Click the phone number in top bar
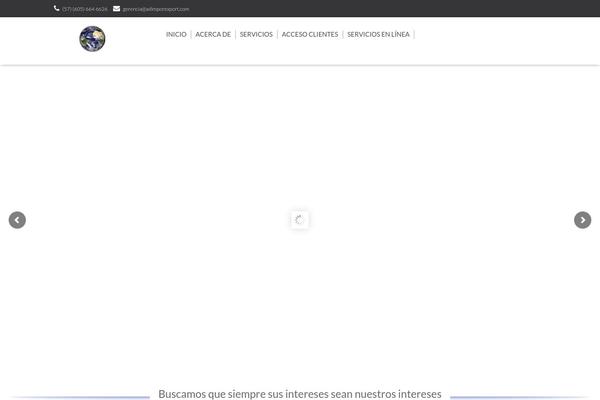The width and height of the screenshot is (600, 400). coord(85,9)
